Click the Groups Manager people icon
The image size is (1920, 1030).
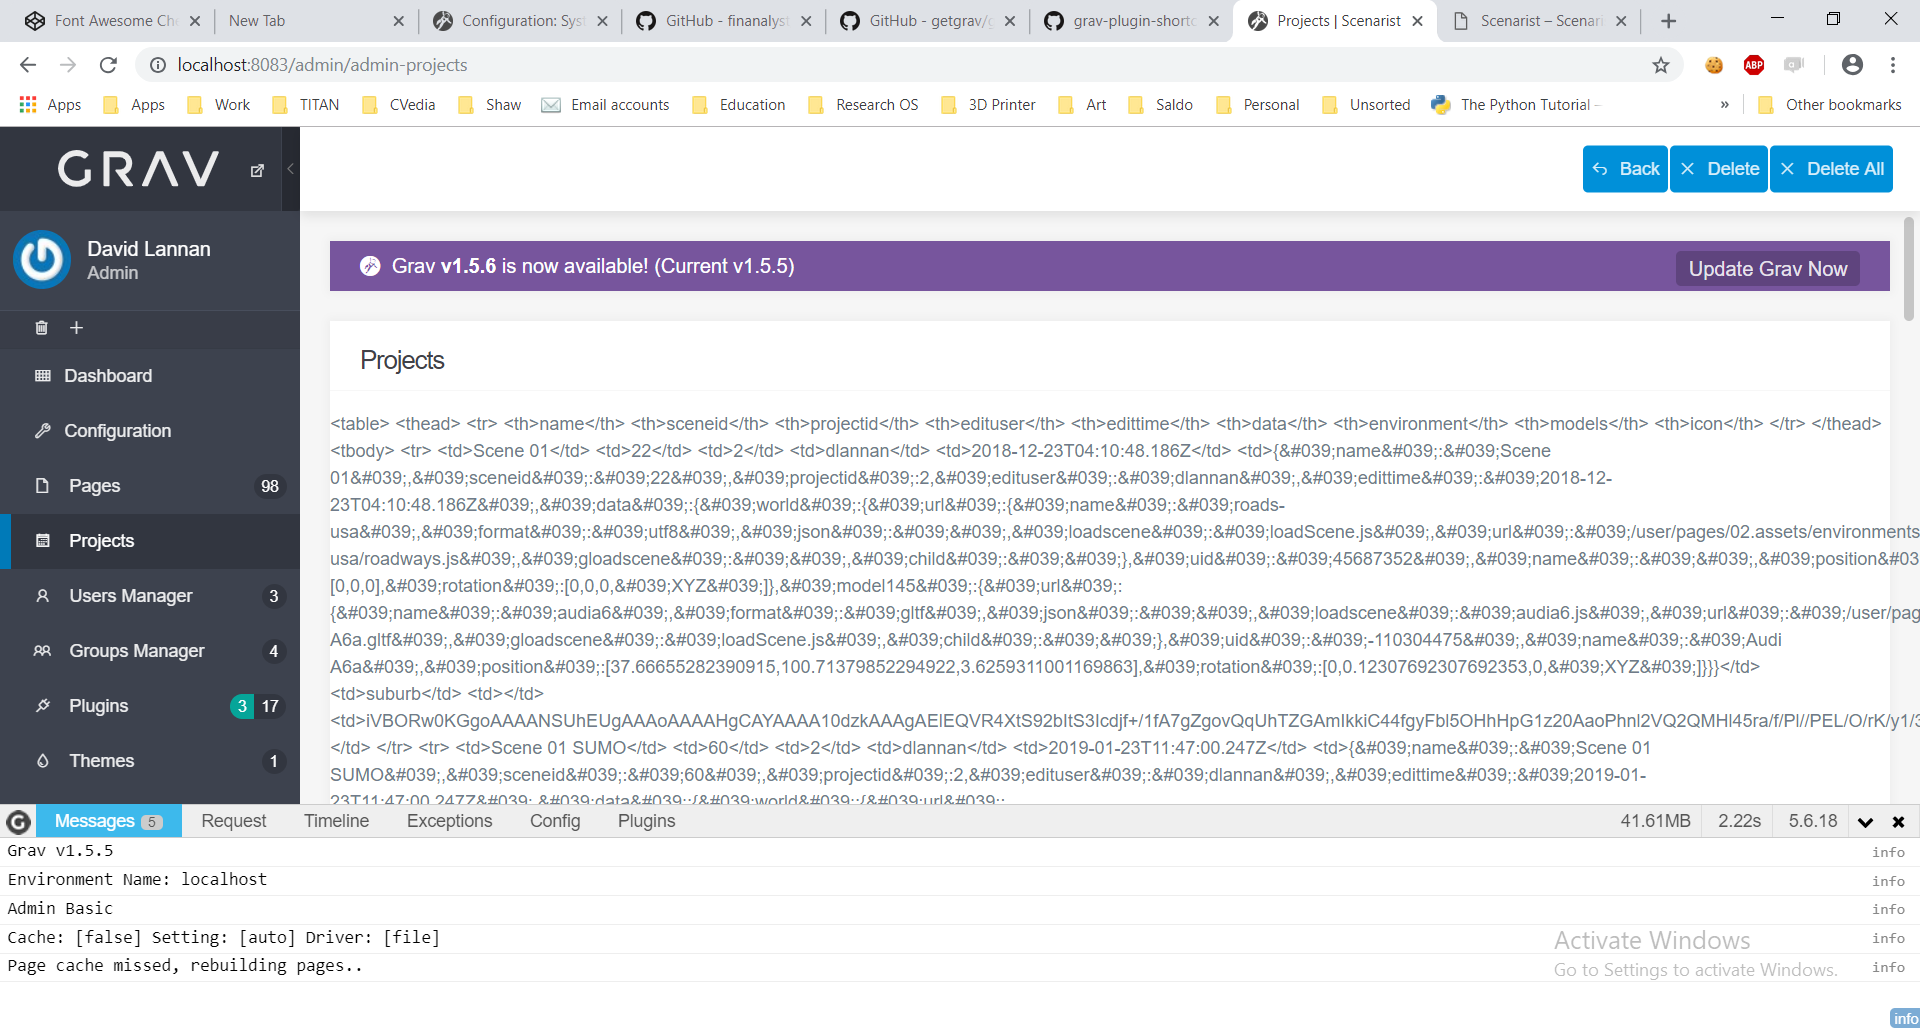click(x=42, y=651)
